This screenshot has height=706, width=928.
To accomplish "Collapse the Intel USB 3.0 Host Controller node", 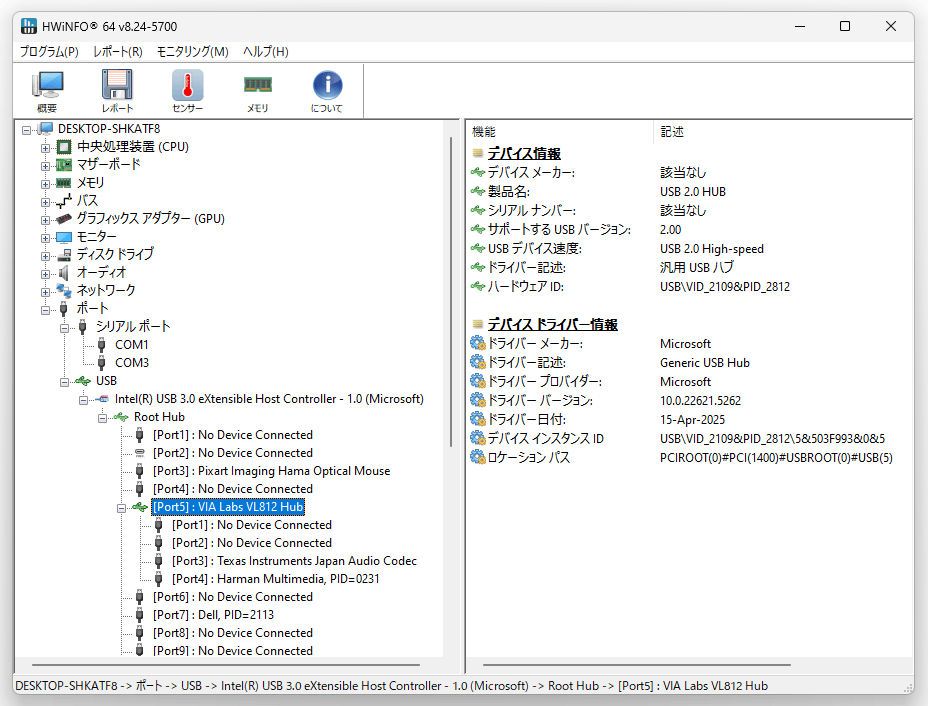I will click(x=83, y=400).
